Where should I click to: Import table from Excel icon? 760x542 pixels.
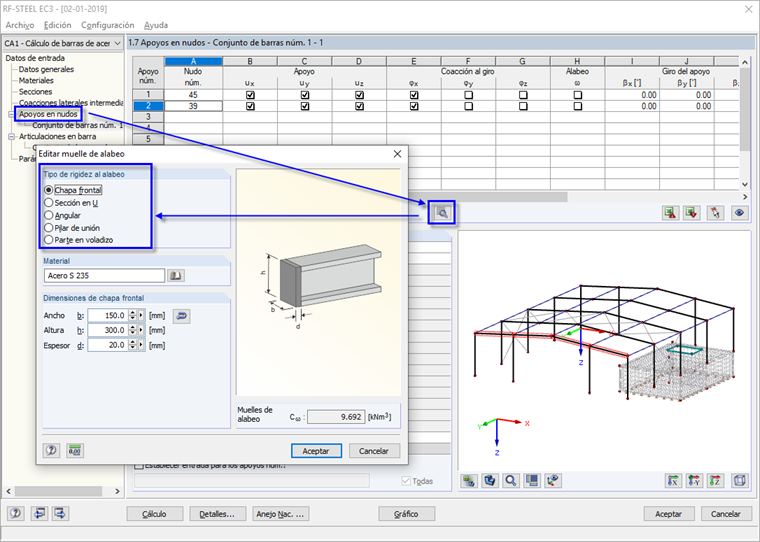(x=692, y=212)
